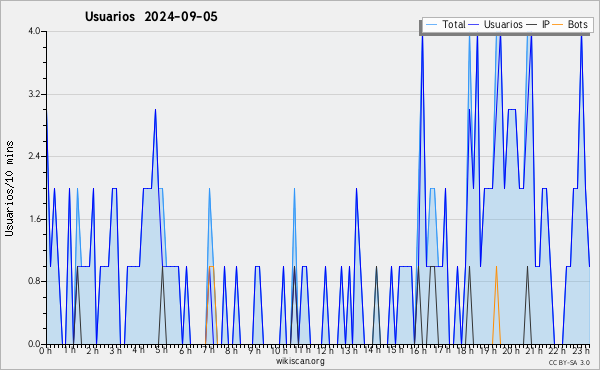600x370 pixels.
Task: Click the '7 h' x-axis label
Action: (209, 350)
